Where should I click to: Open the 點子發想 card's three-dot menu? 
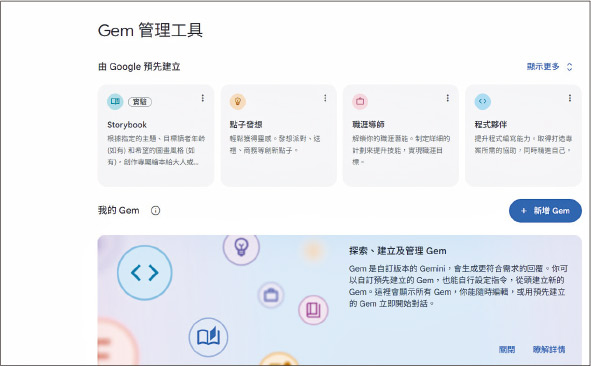tap(325, 98)
